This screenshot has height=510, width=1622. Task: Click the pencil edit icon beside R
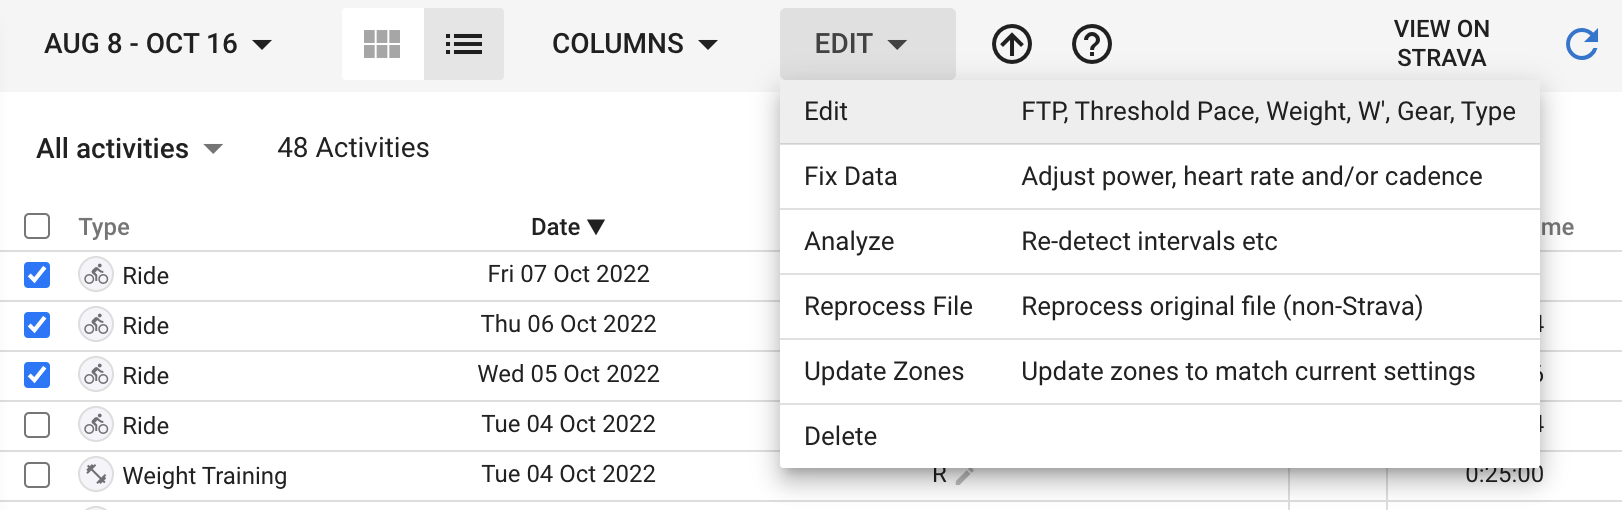[965, 476]
